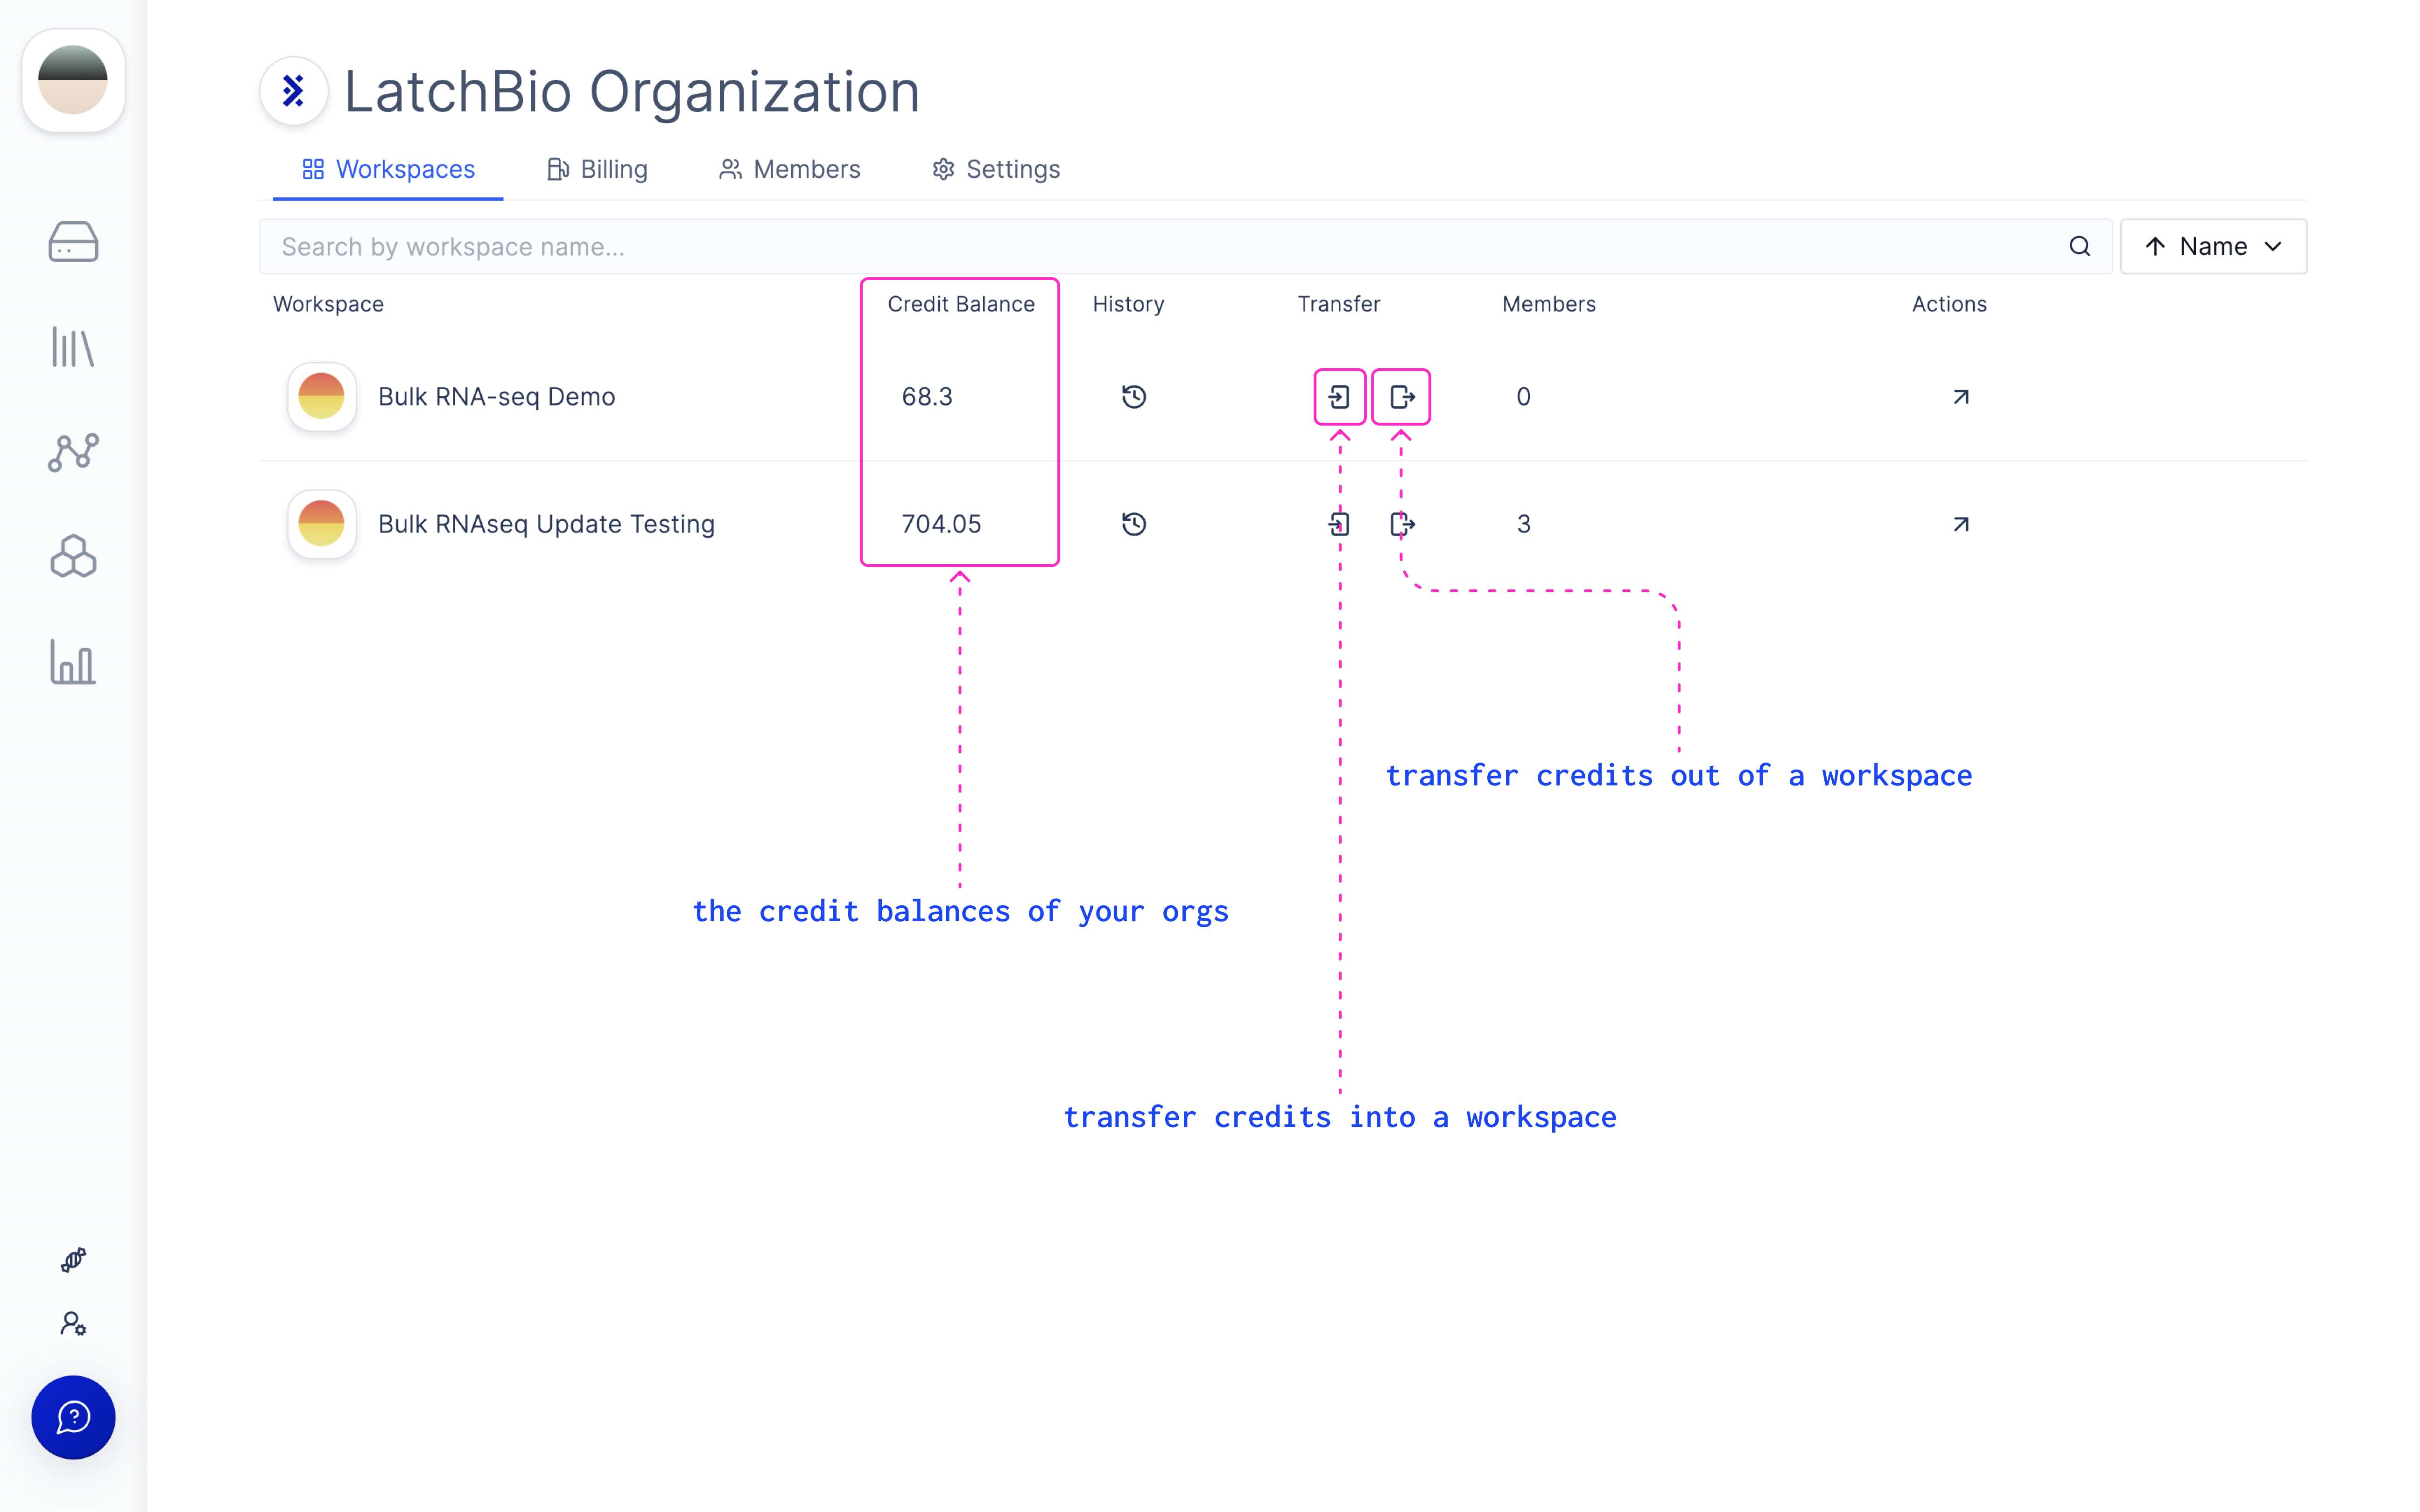Open the Workflows graph sidebar icon
This screenshot has height=1512, width=2420.
click(73, 452)
